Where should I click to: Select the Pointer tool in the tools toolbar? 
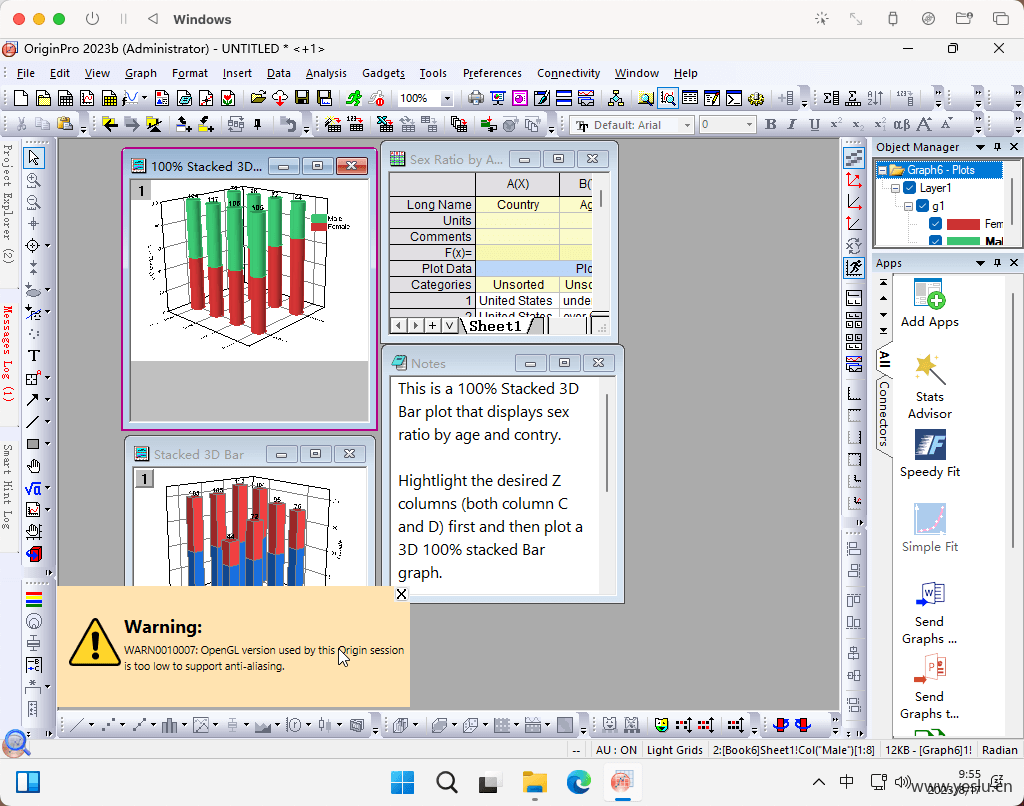(x=34, y=157)
